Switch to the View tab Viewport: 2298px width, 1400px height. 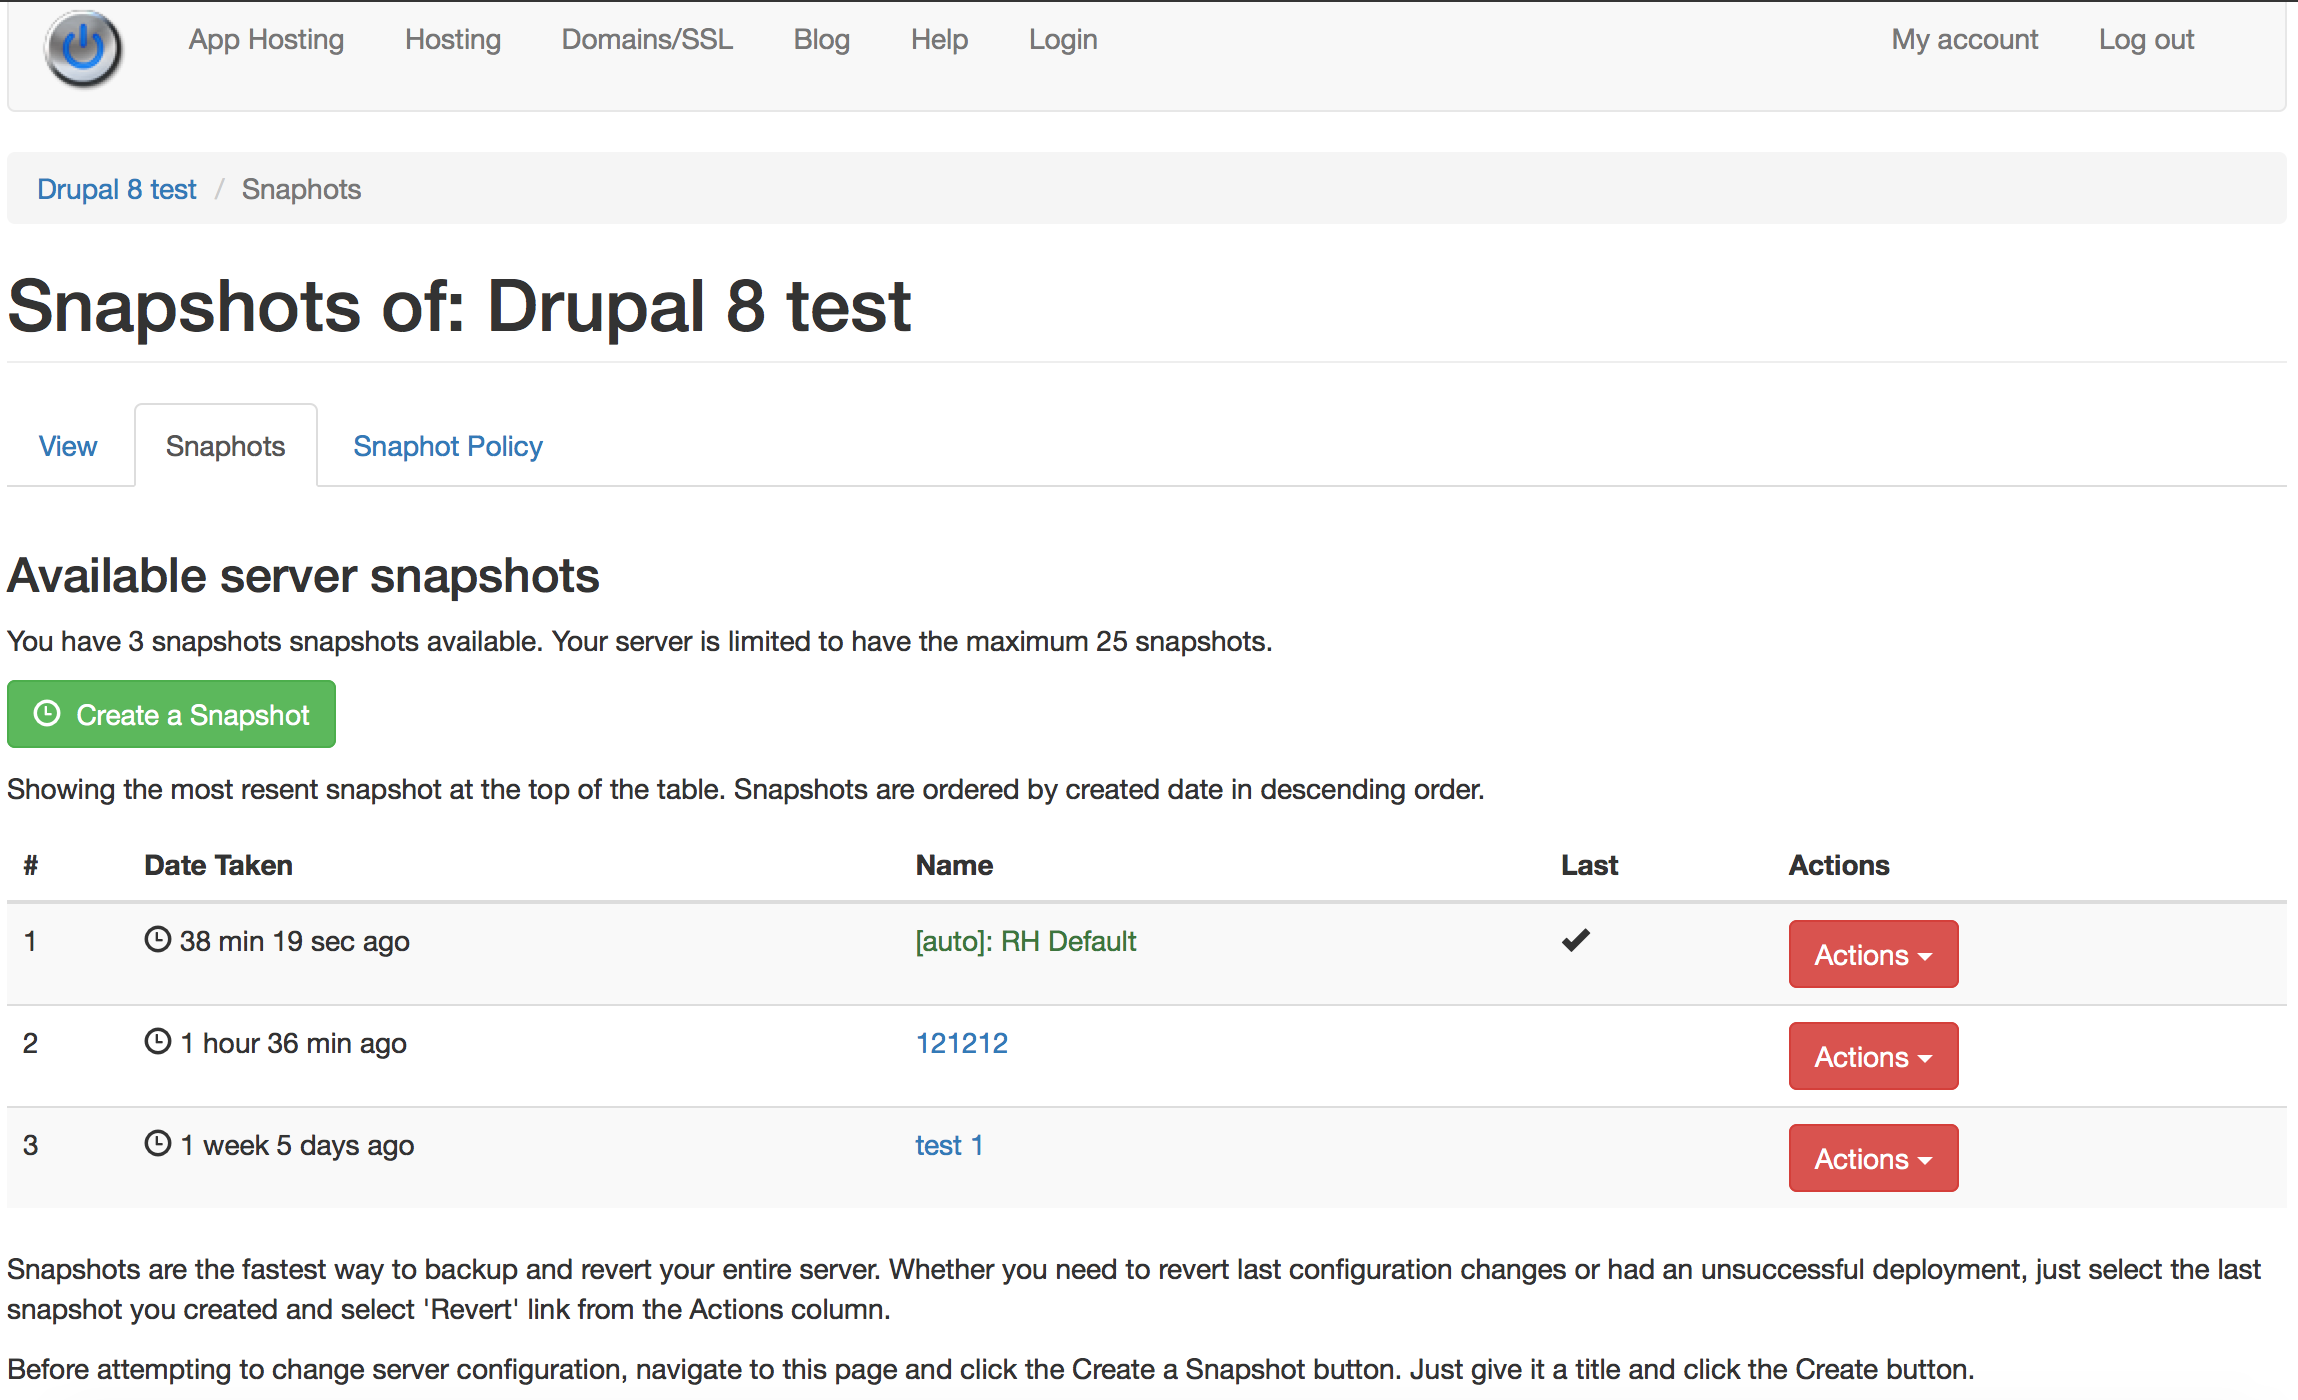click(68, 446)
